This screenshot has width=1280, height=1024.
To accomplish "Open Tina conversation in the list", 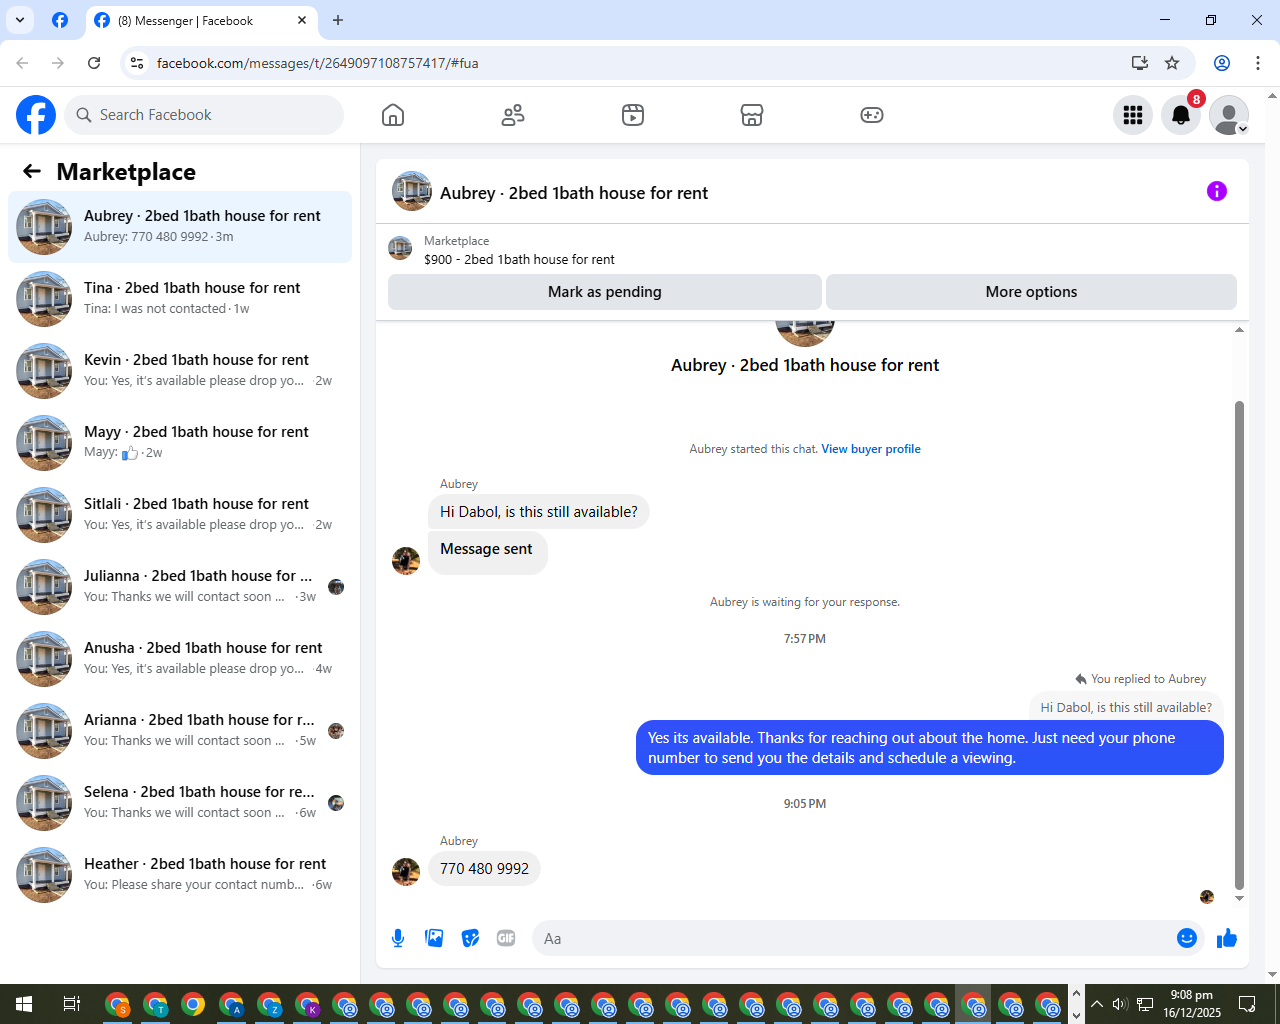I will 180,299.
